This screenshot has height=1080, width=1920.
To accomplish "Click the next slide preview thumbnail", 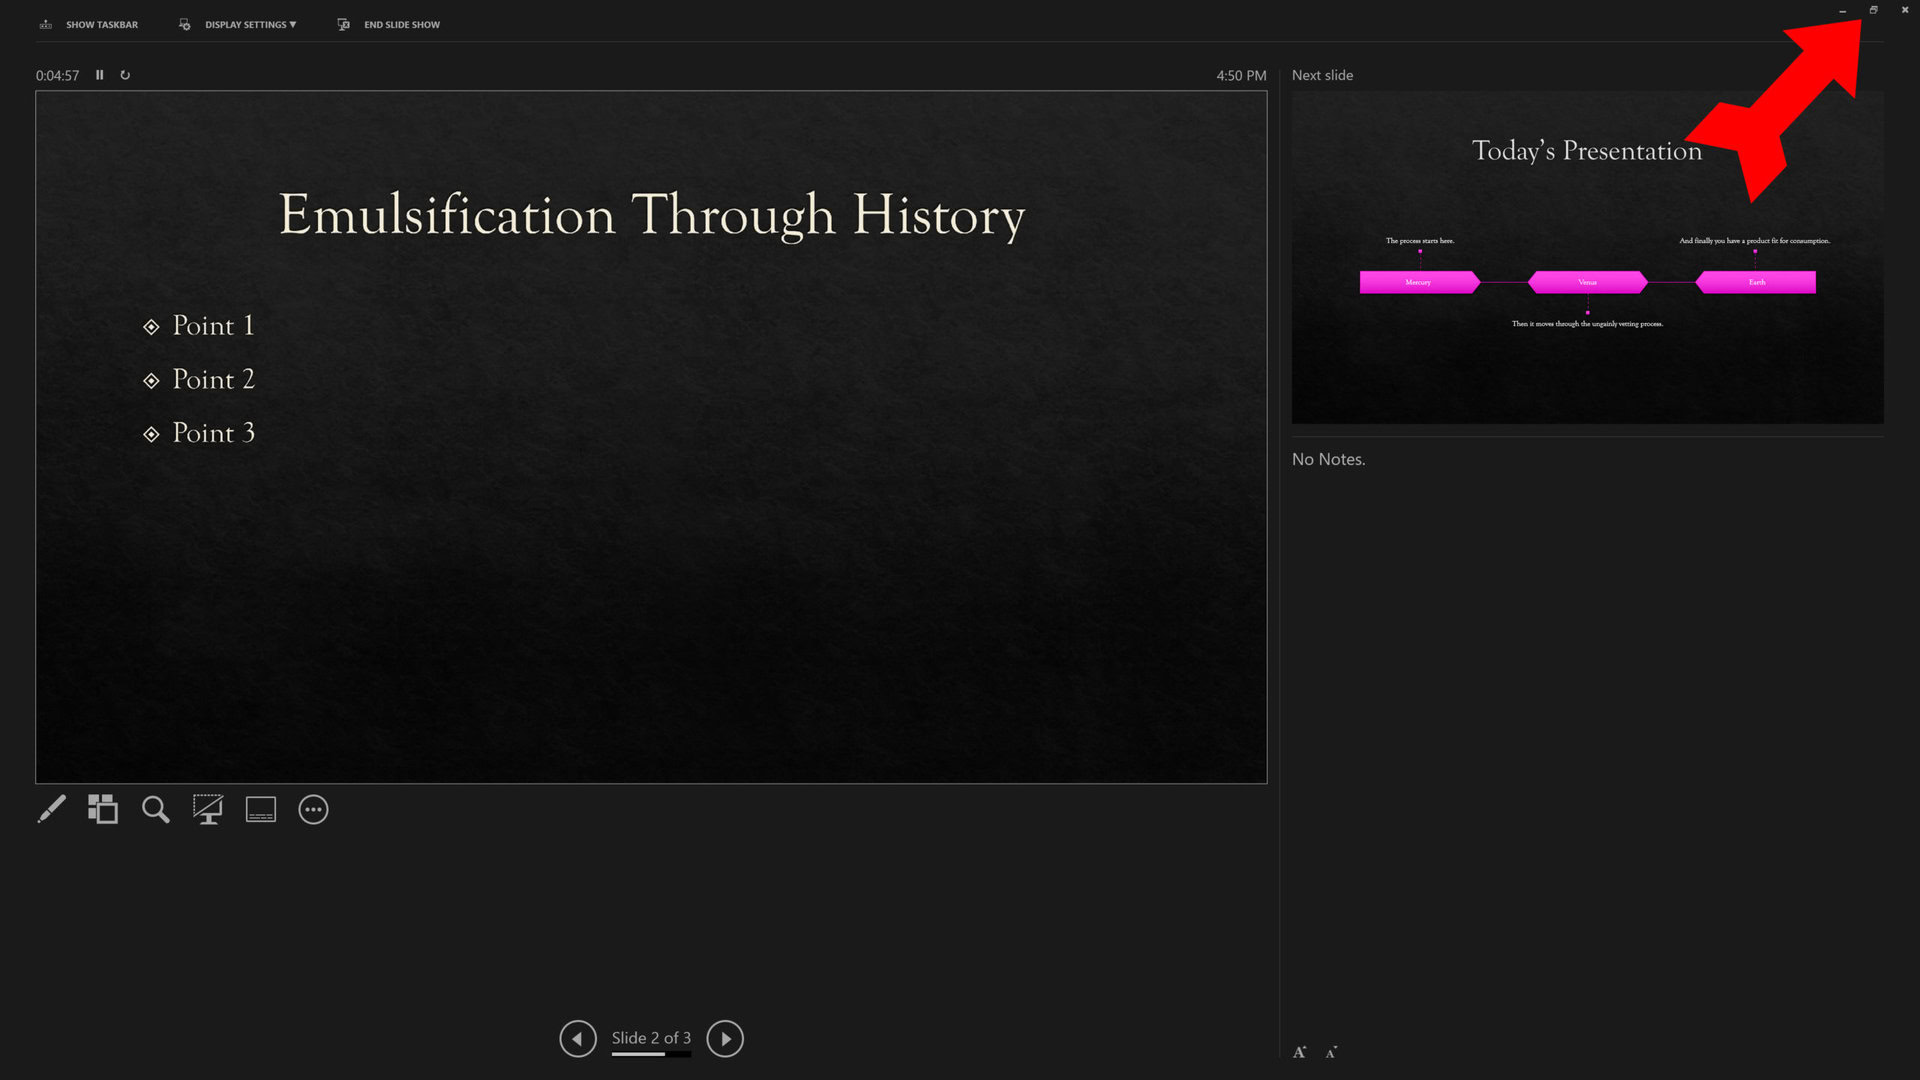I will 1587,257.
